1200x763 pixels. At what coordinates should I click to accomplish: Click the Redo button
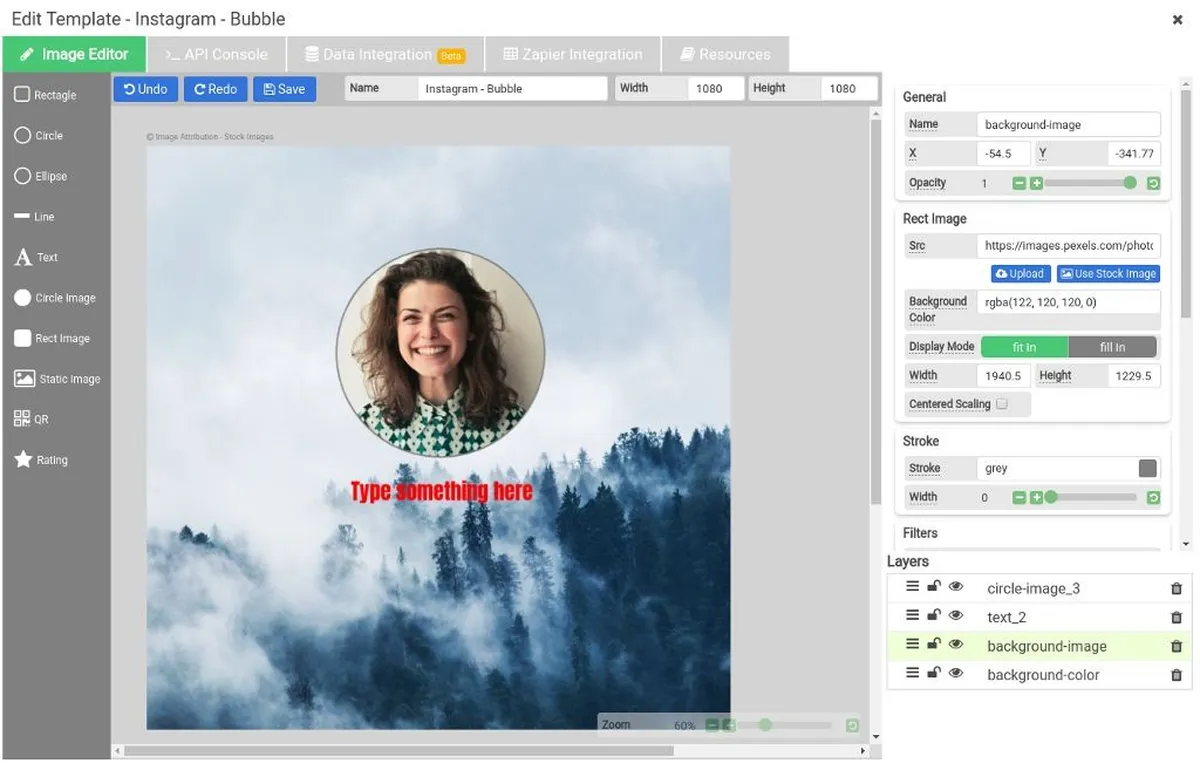(215, 89)
